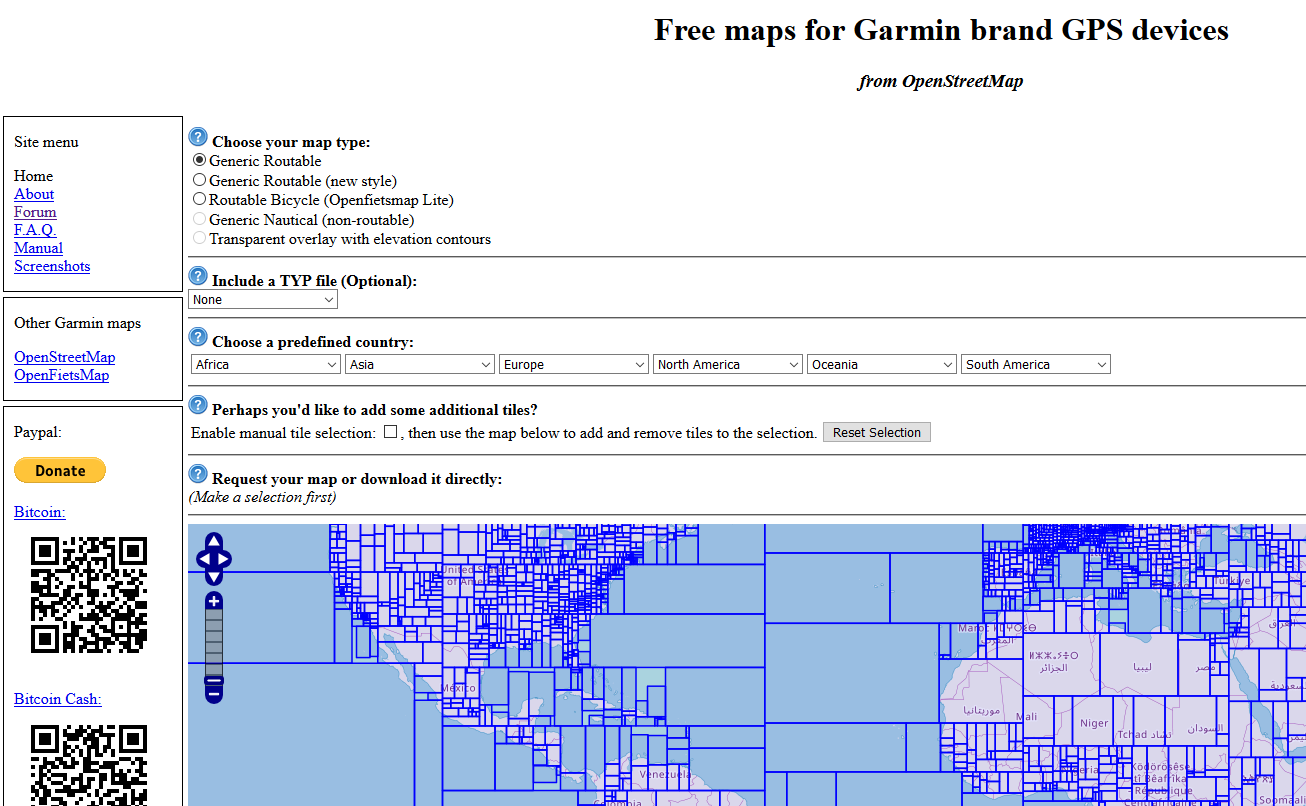Click help icon beside 'Include a TYP file'
Image resolution: width=1306 pixels, height=806 pixels.
[x=198, y=277]
